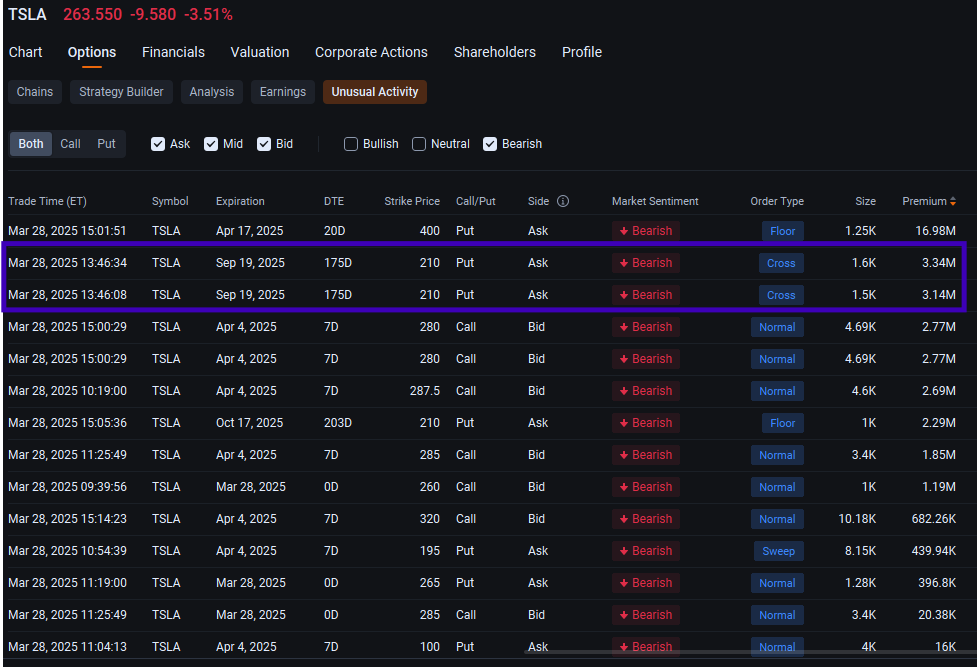
Task: Select the Options tab
Action: (92, 52)
